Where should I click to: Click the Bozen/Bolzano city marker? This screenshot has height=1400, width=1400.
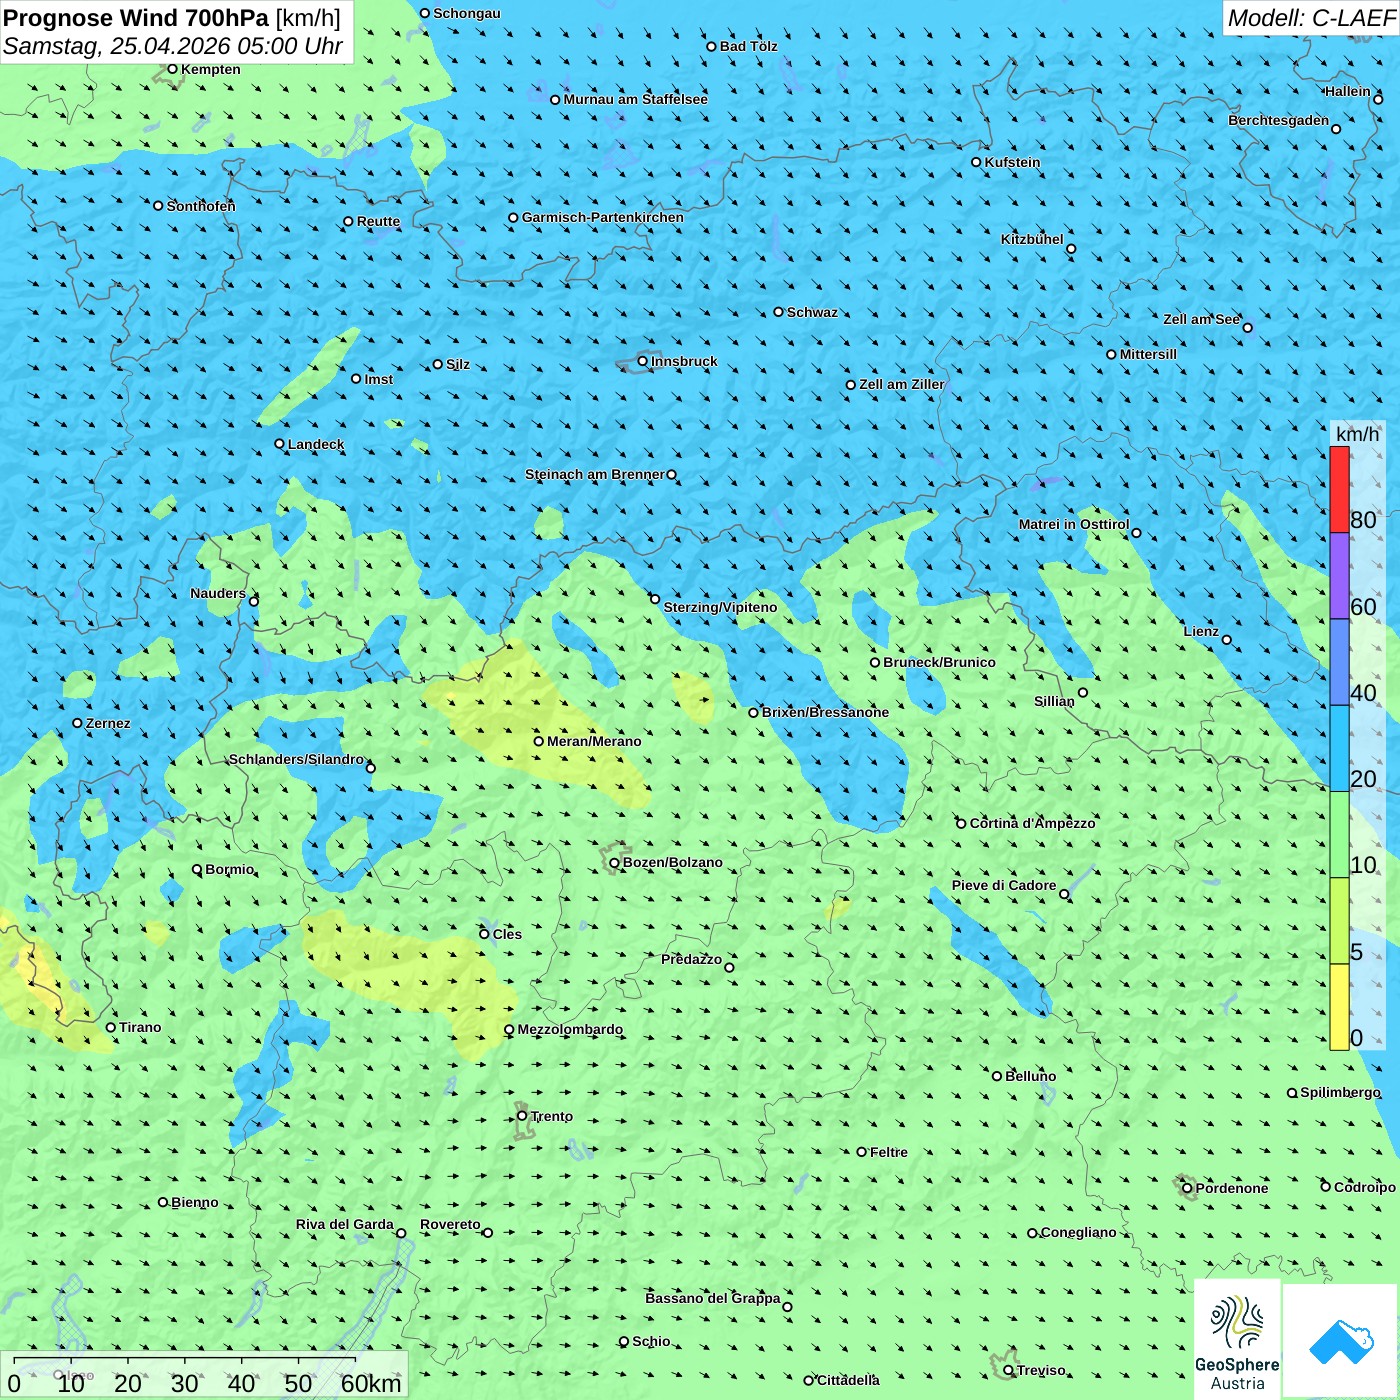pos(615,862)
